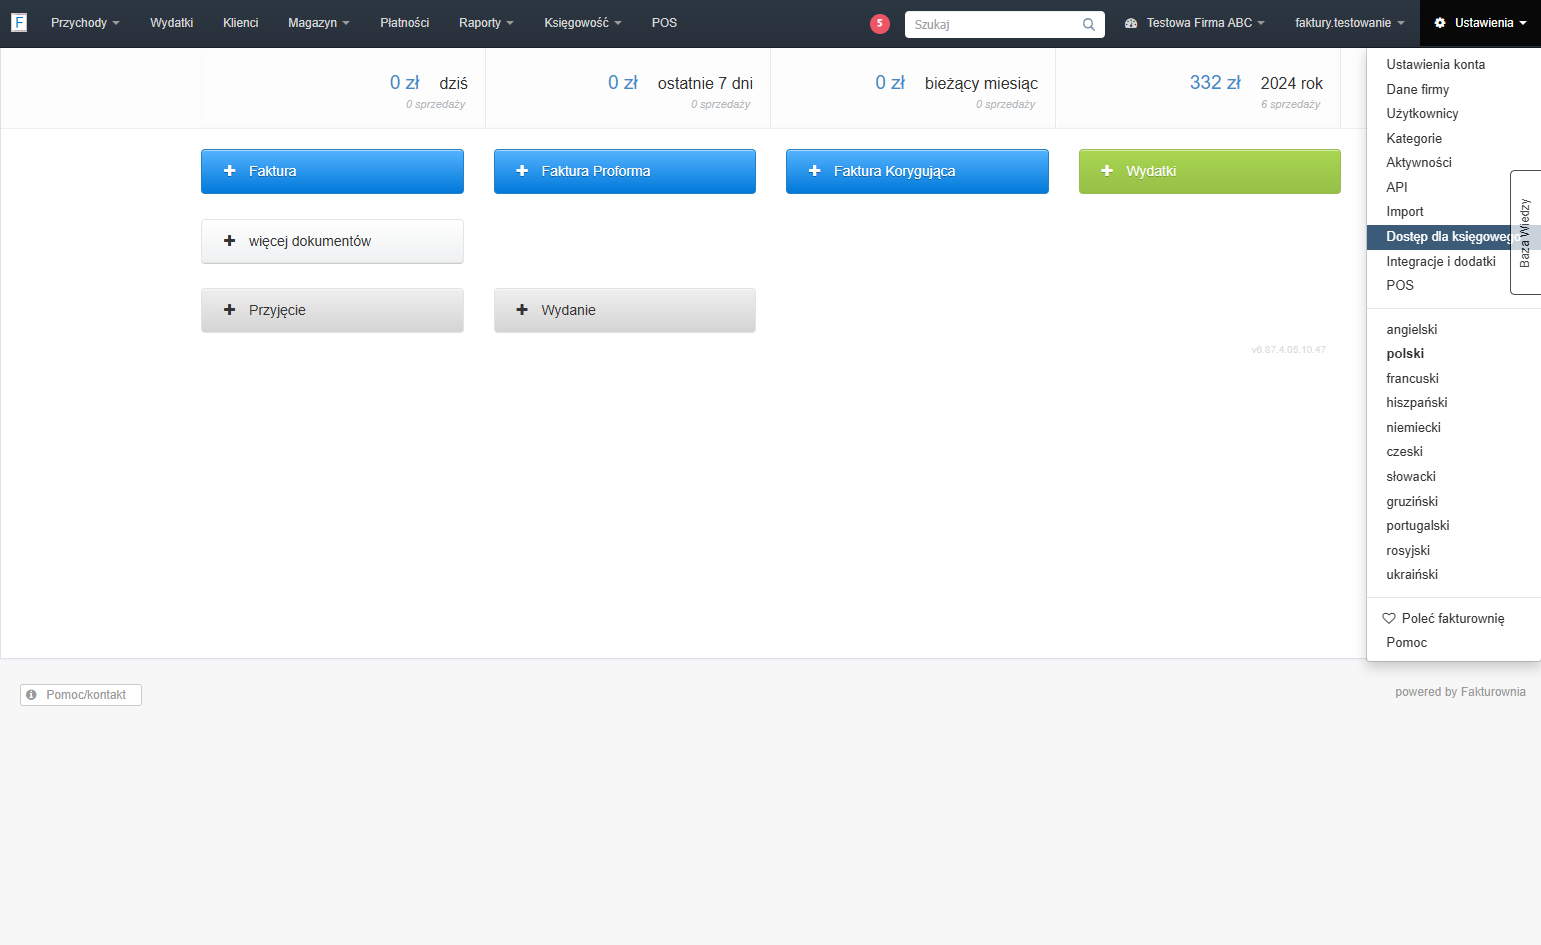
Task: Click the 332 zł 2024 rok total
Action: click(x=1256, y=83)
